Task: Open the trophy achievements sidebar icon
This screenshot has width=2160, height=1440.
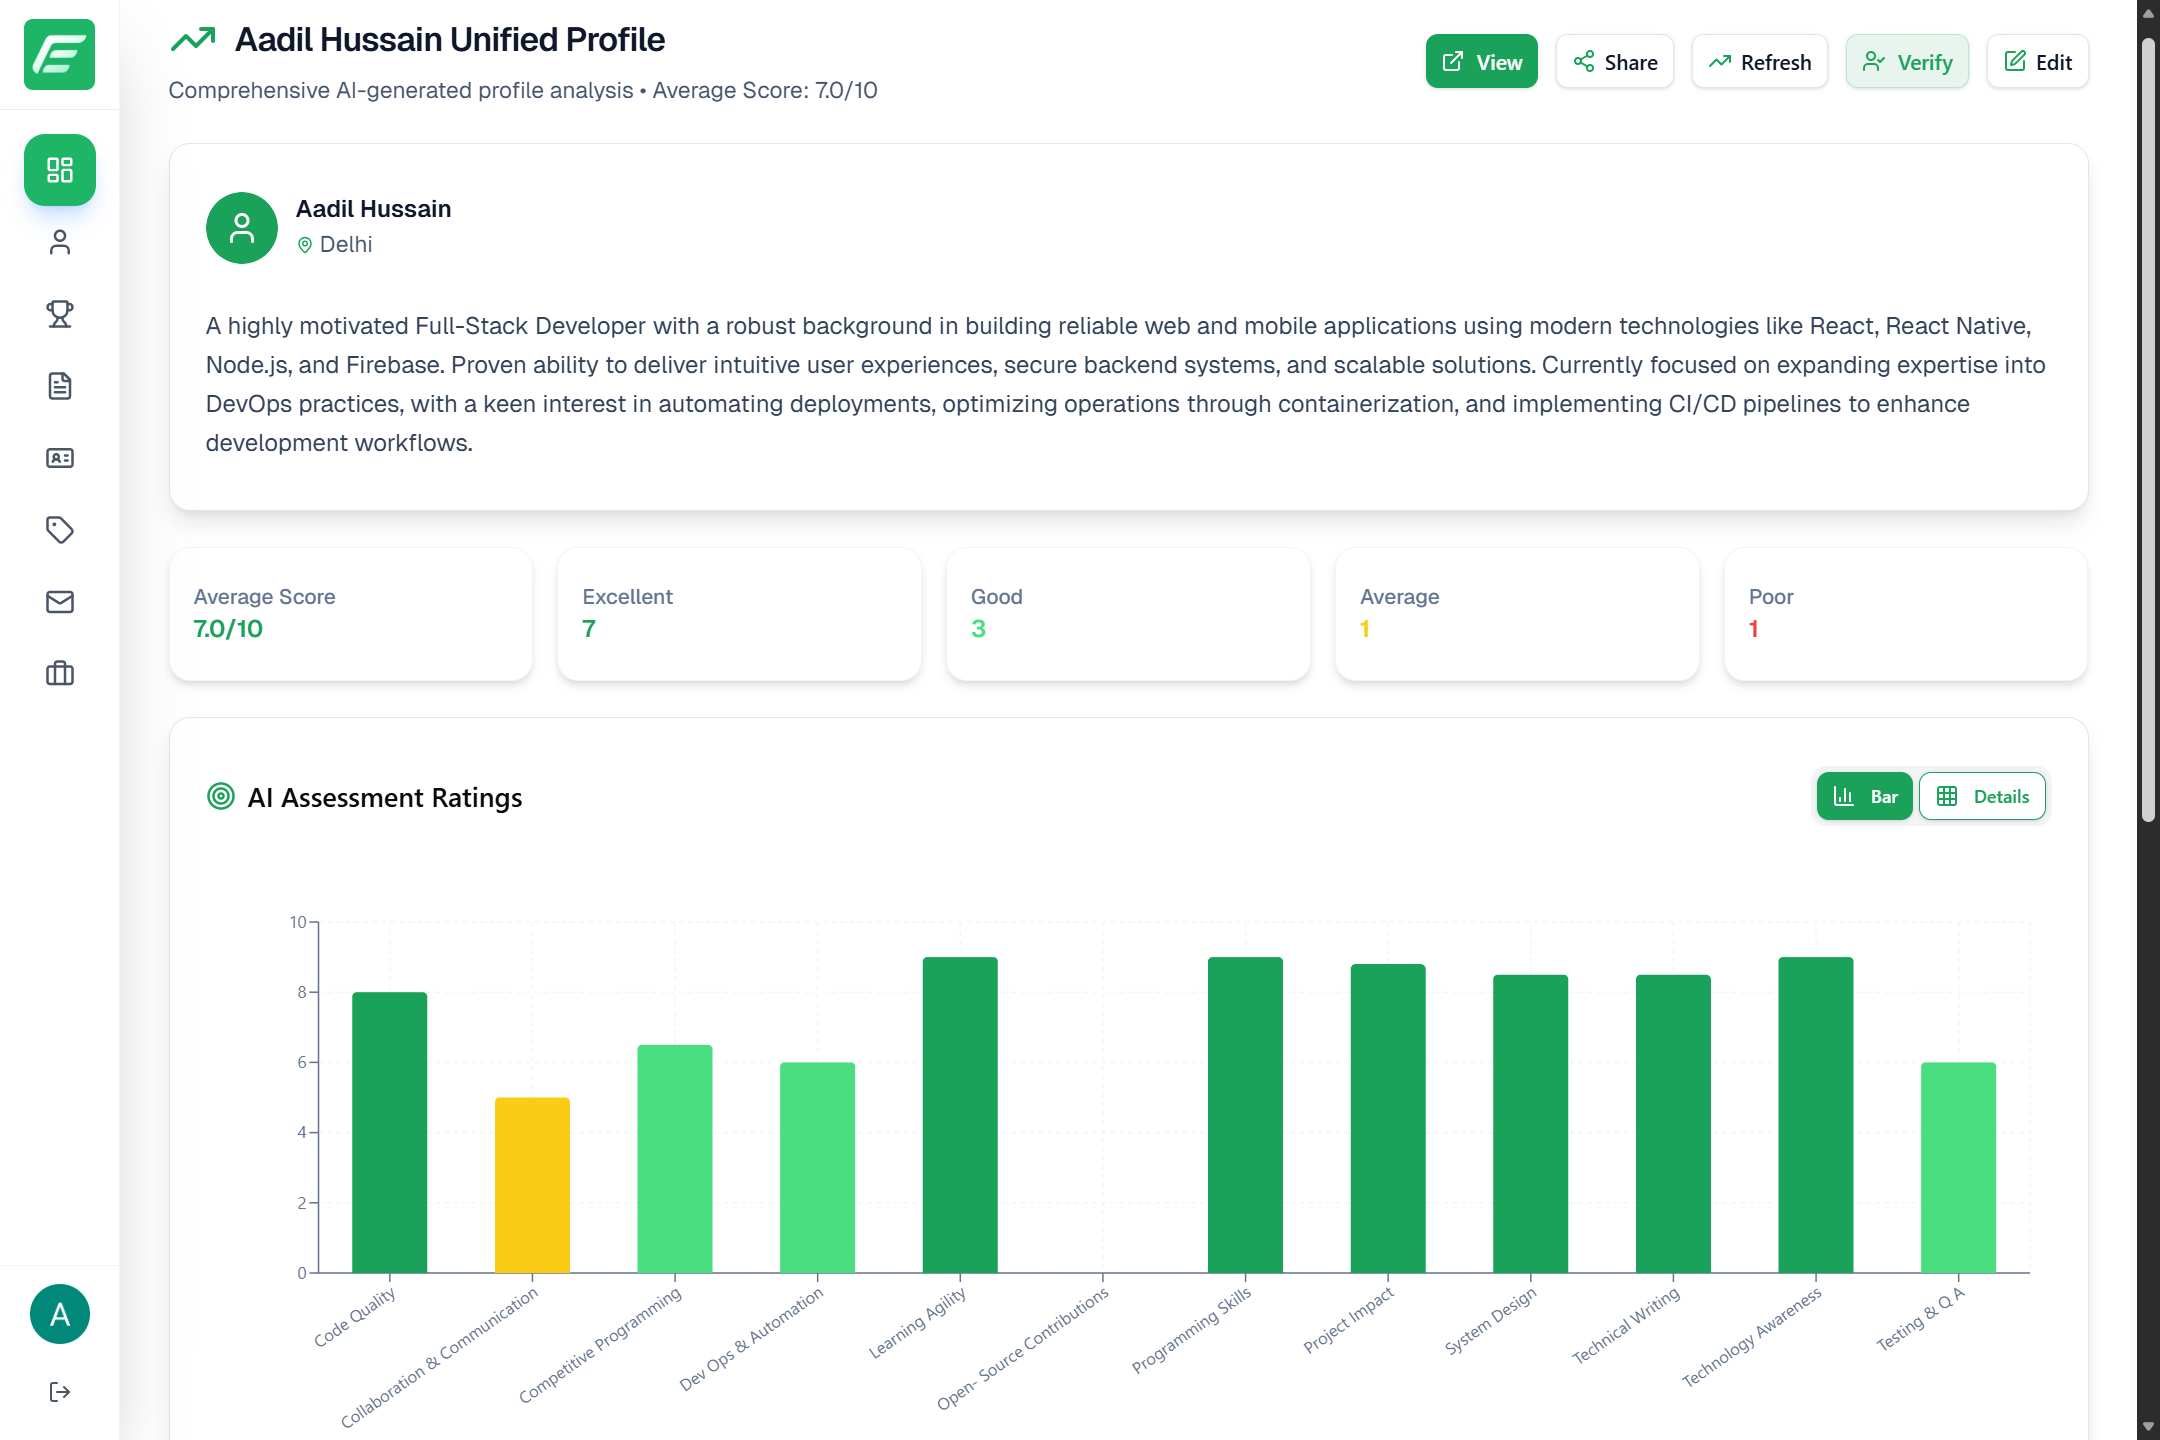Action: point(60,314)
